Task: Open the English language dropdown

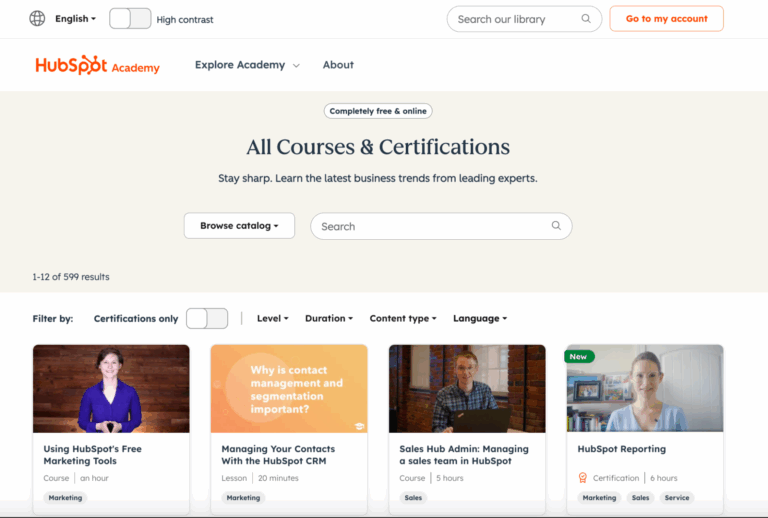Action: click(76, 18)
